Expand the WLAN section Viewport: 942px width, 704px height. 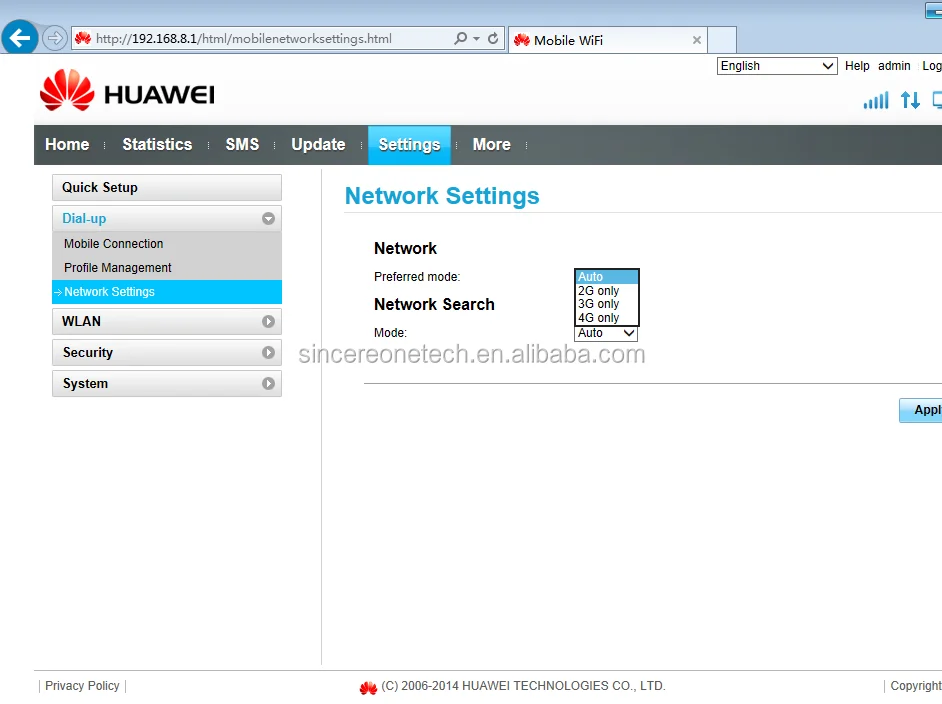tap(166, 321)
